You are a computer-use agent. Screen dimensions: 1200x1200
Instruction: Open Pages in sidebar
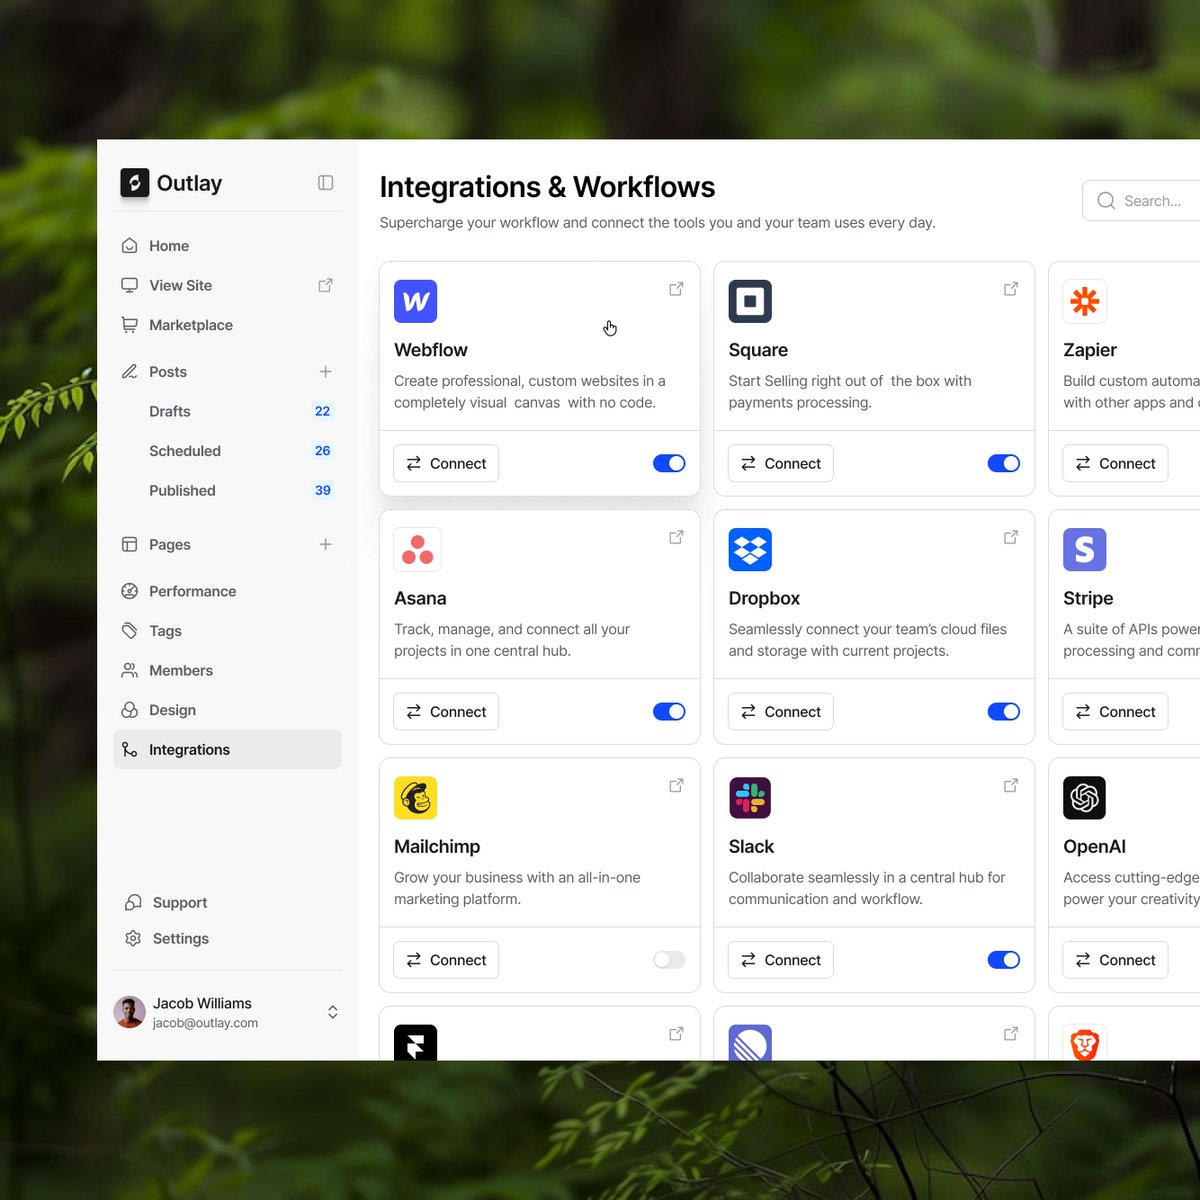pyautogui.click(x=227, y=545)
